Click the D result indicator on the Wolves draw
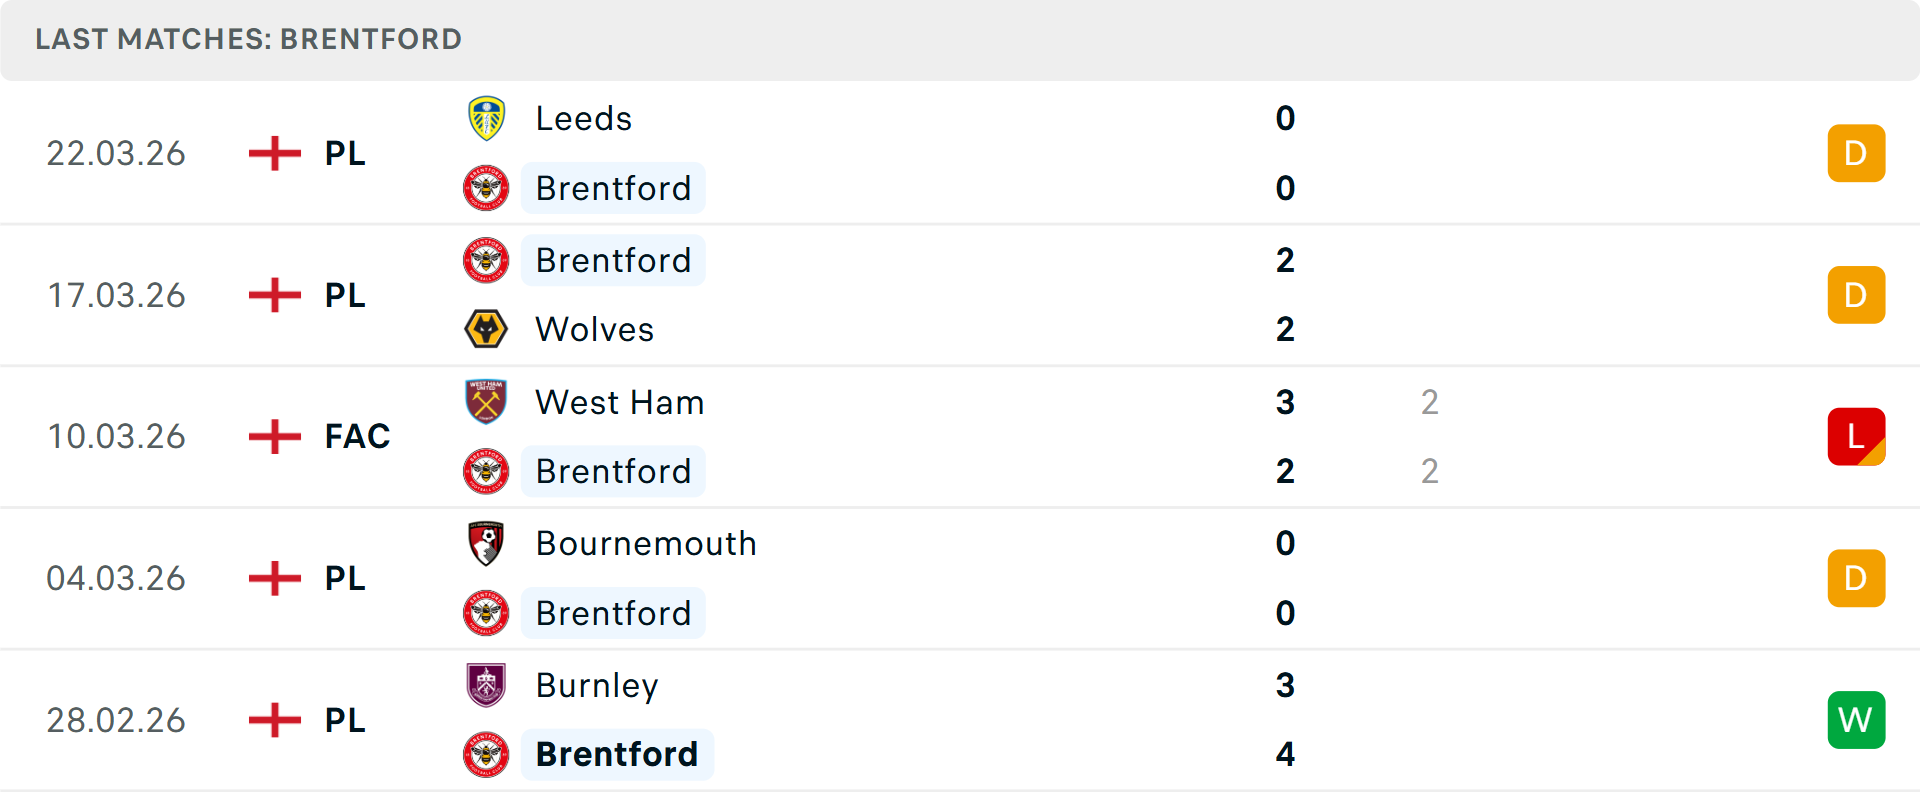The height and width of the screenshot is (792, 1920). click(1856, 295)
